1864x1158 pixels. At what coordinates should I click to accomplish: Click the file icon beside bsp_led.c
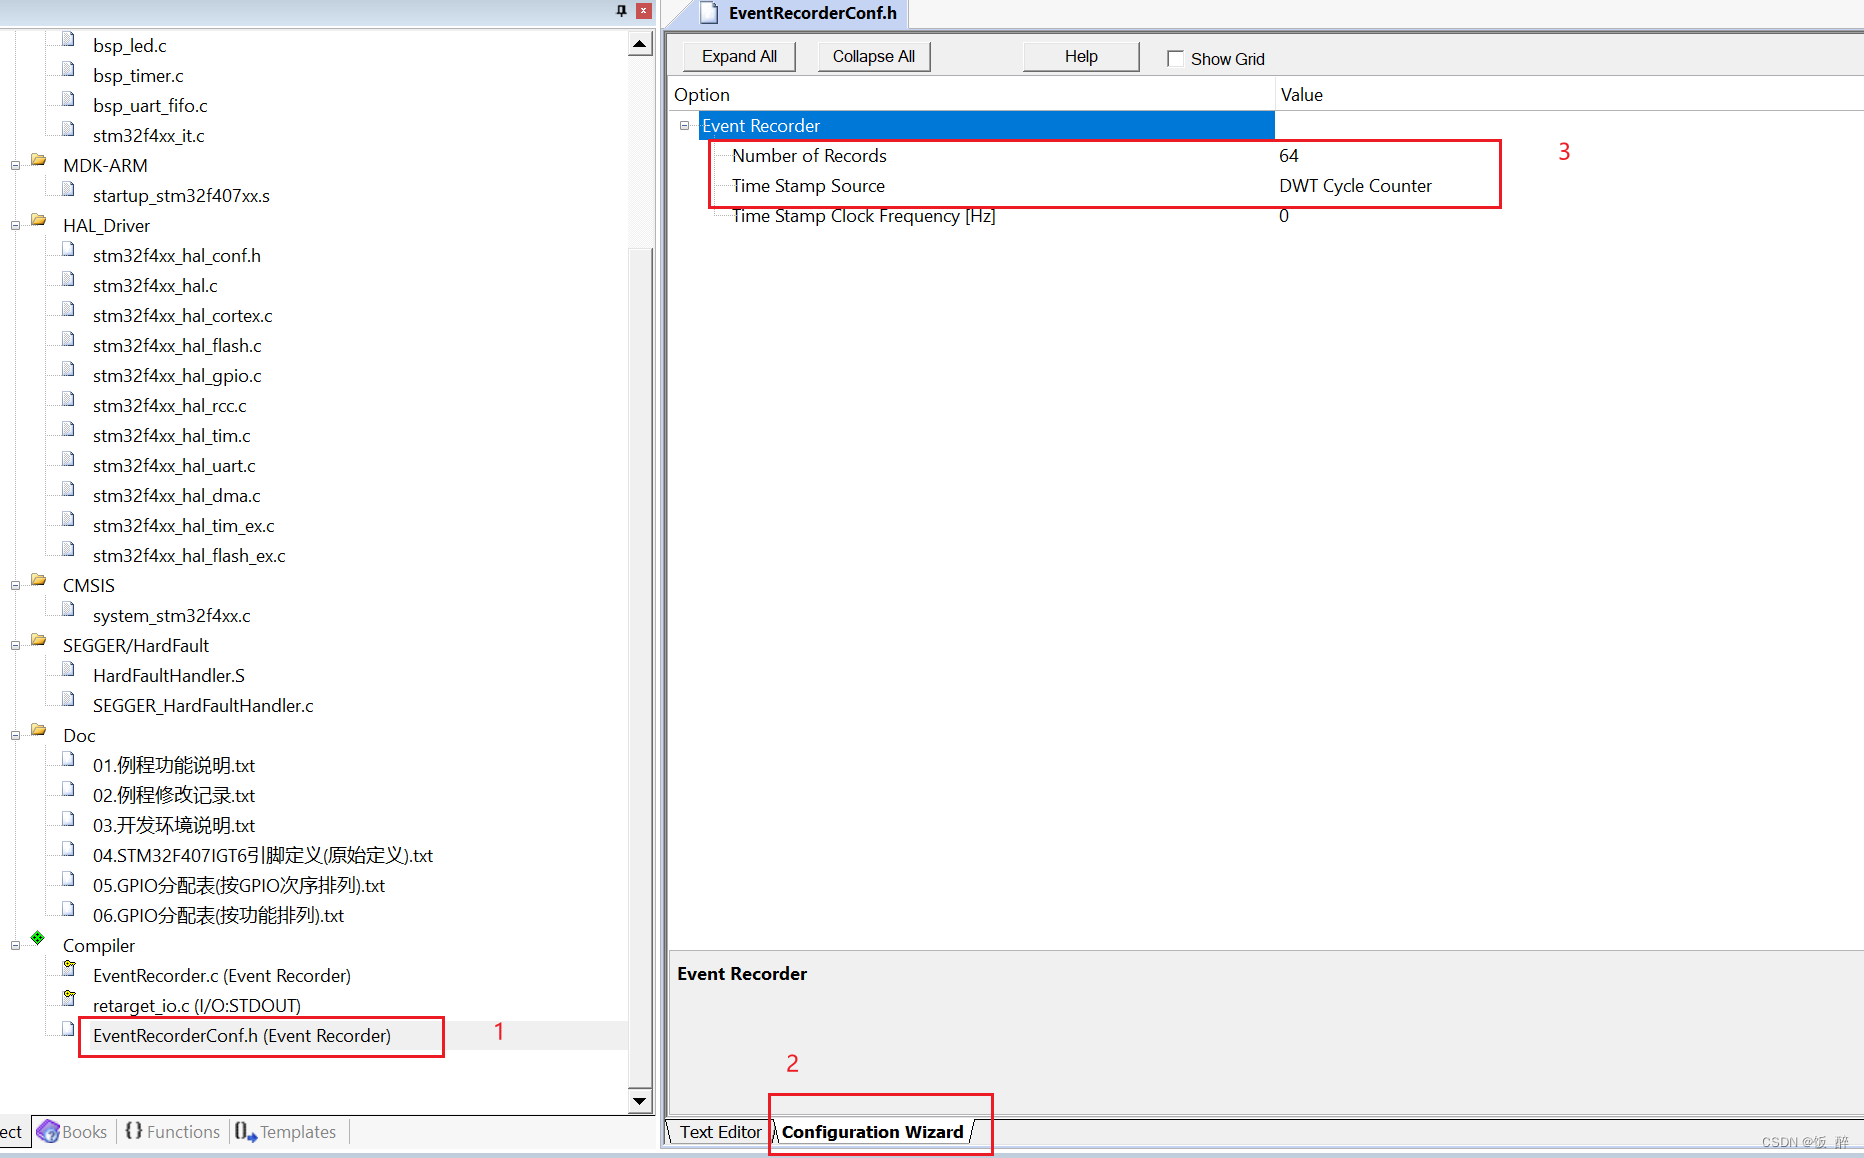pyautogui.click(x=67, y=38)
